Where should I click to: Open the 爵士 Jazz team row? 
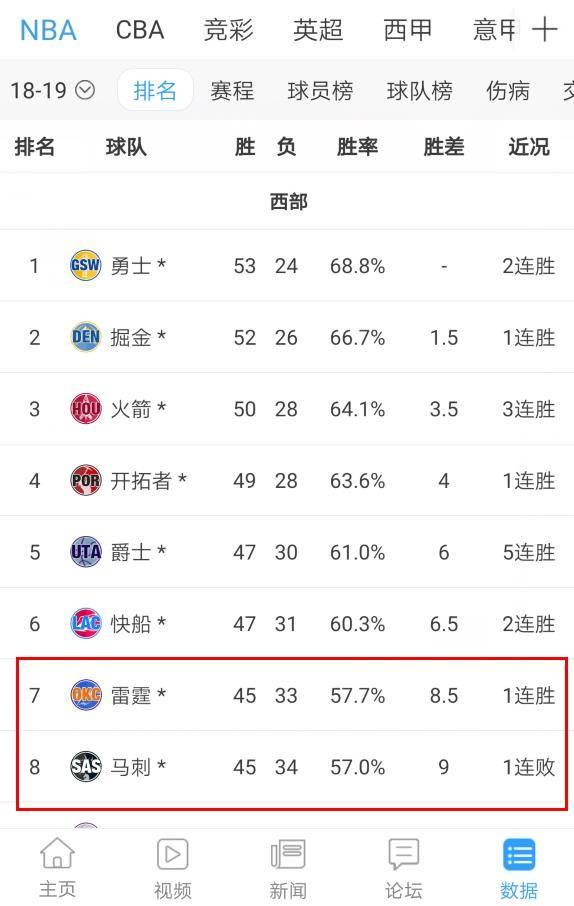click(287, 552)
